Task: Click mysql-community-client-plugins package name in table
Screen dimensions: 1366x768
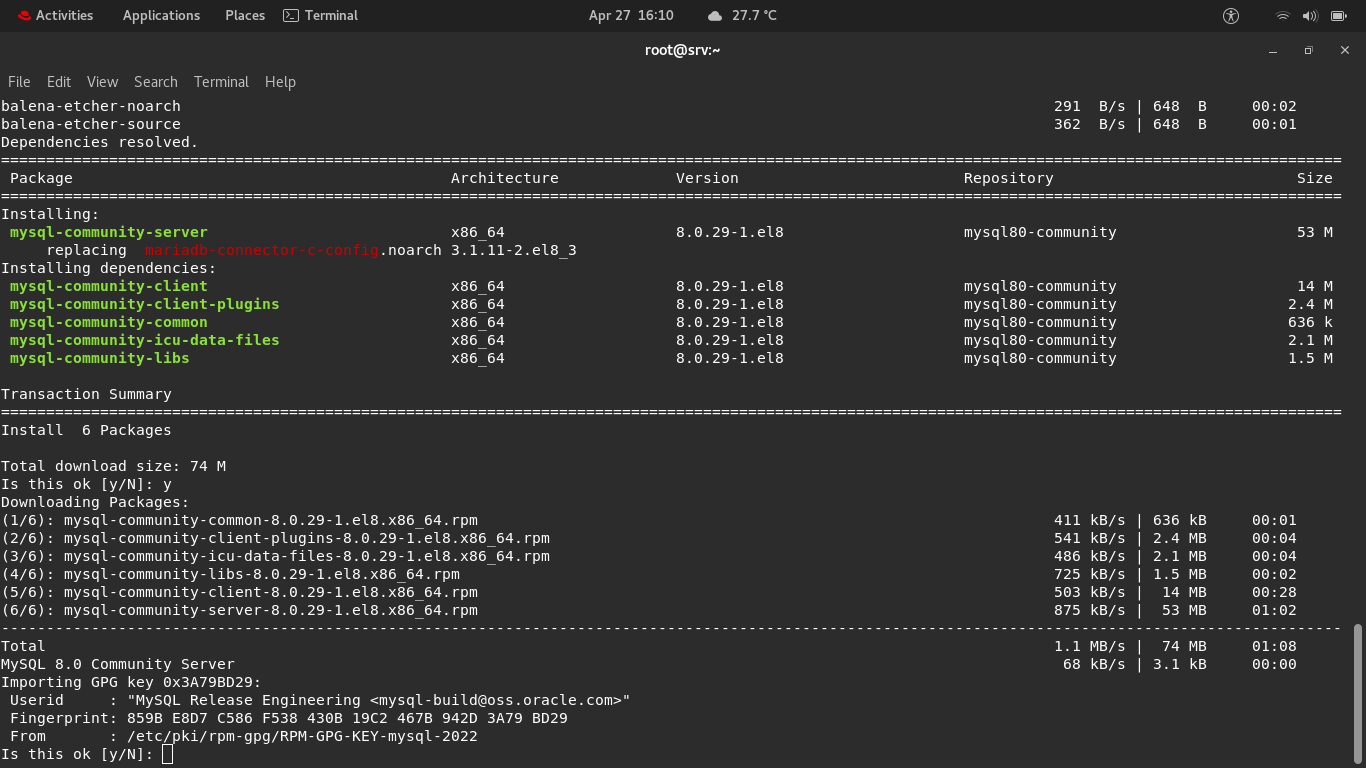Action: tap(145, 304)
